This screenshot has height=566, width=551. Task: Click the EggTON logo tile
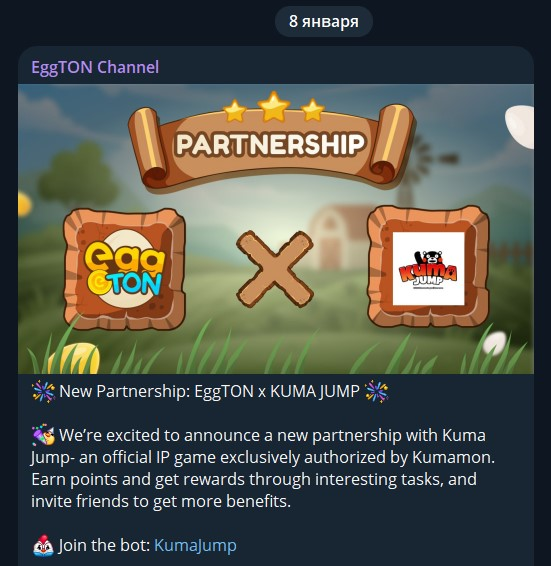(125, 269)
